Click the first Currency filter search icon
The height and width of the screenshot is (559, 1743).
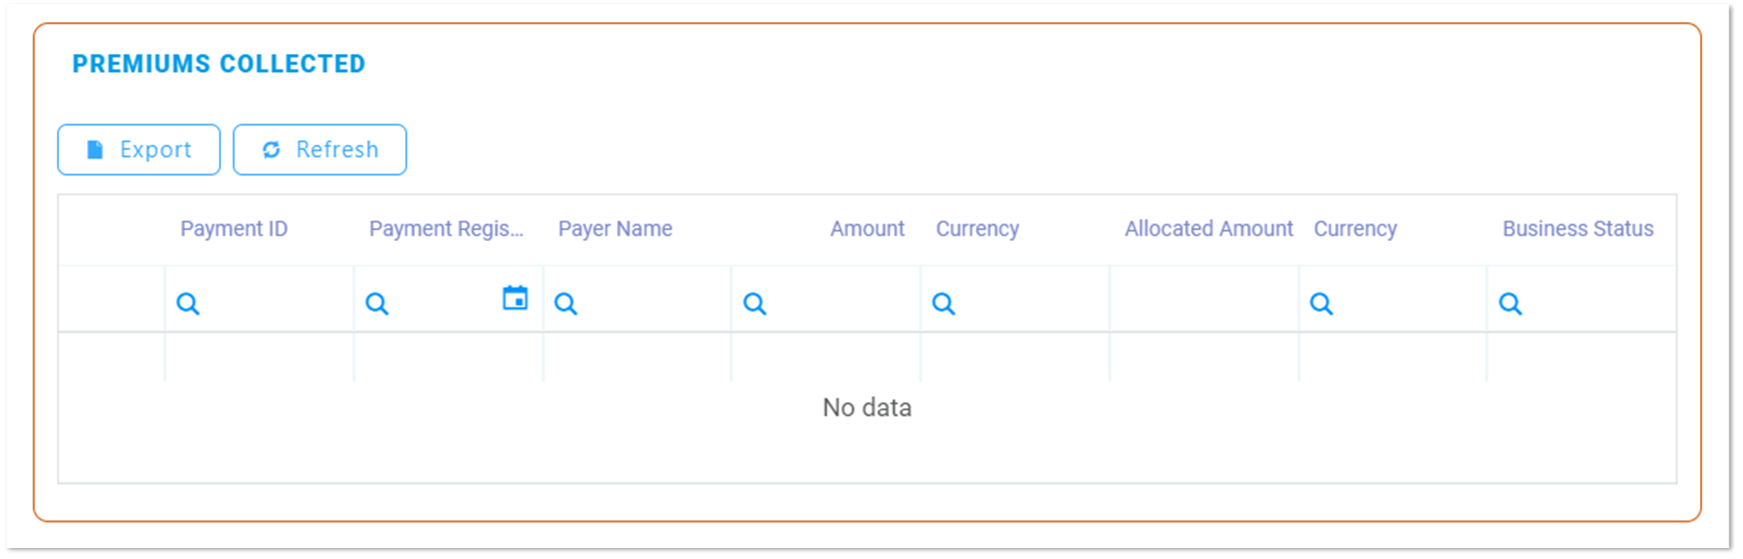click(944, 304)
